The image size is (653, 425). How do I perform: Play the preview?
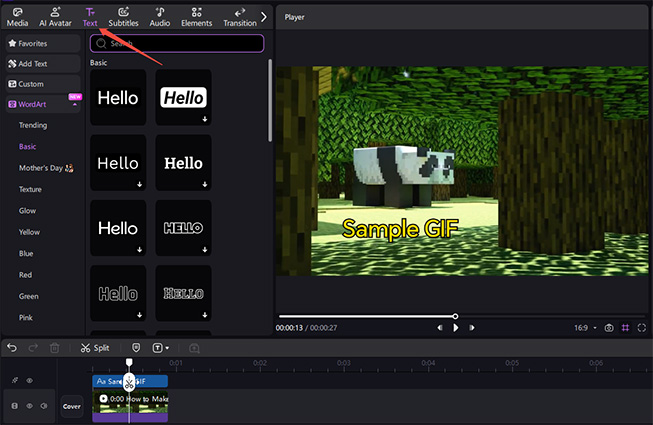coord(456,328)
